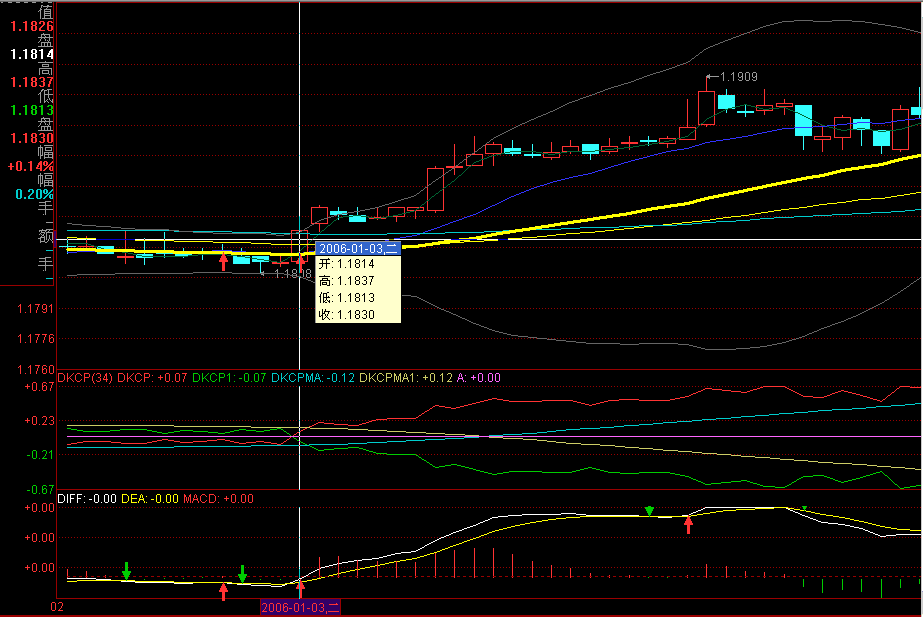
Task: Click the green 1.1813 low value in left panel
Action: pyautogui.click(x=32, y=110)
